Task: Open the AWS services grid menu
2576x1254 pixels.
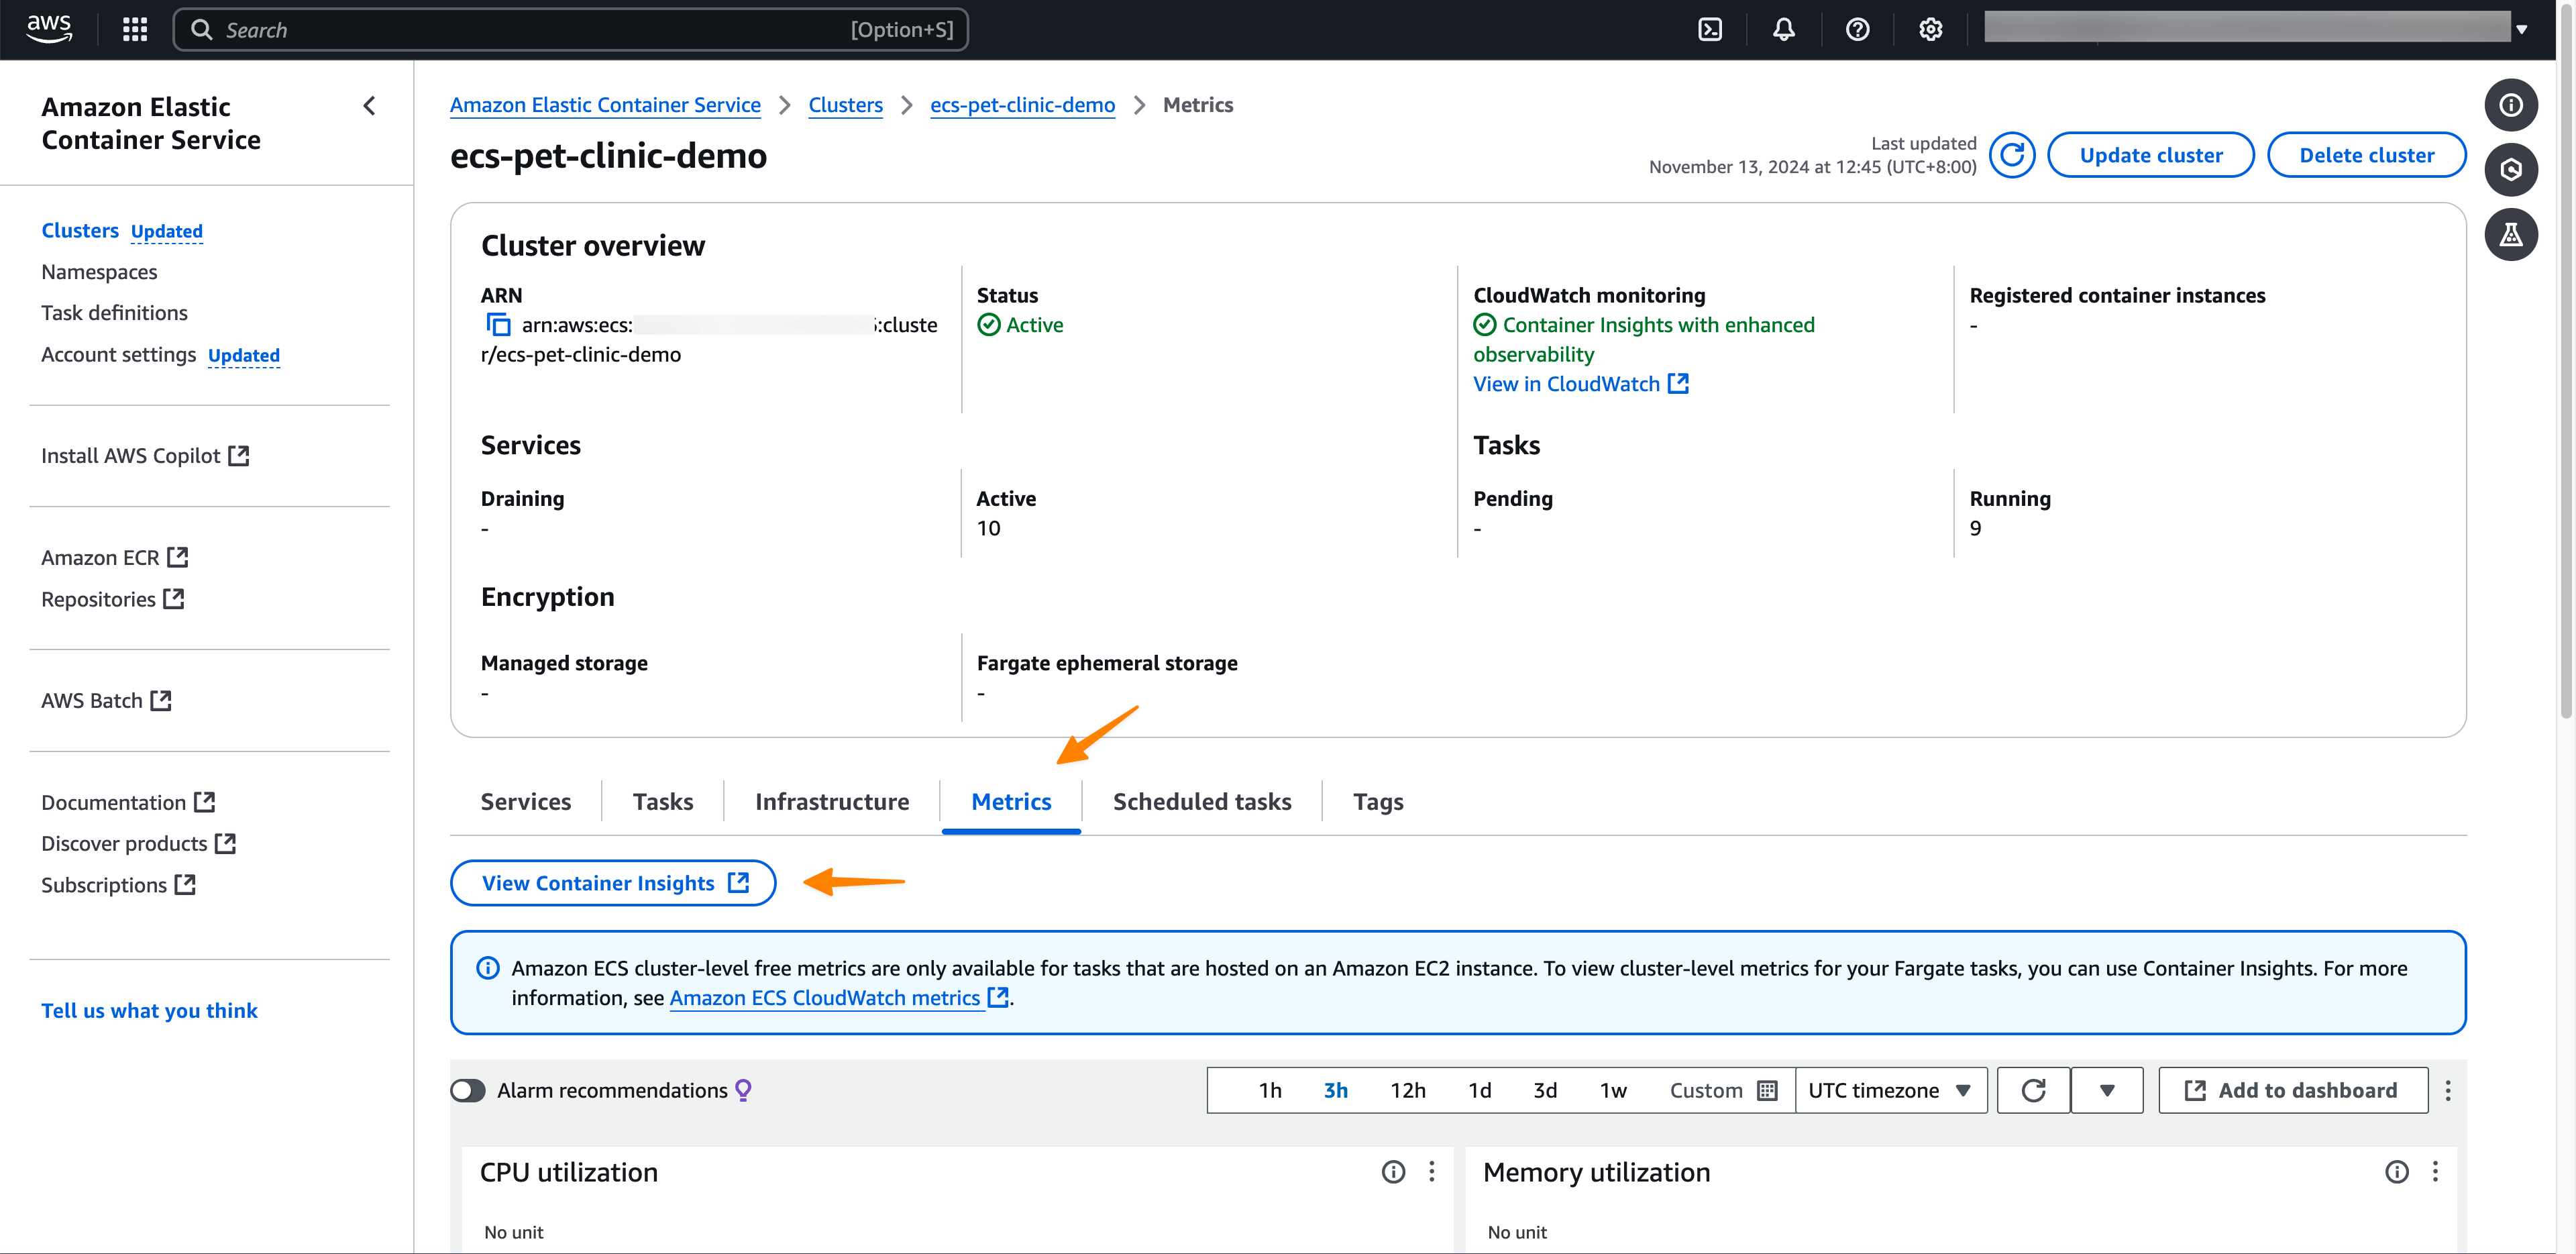Action: (135, 30)
